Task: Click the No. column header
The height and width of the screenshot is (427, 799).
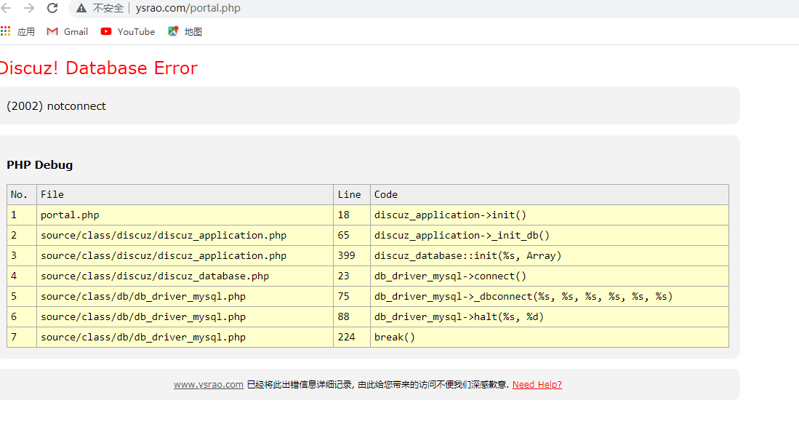Action: point(21,195)
